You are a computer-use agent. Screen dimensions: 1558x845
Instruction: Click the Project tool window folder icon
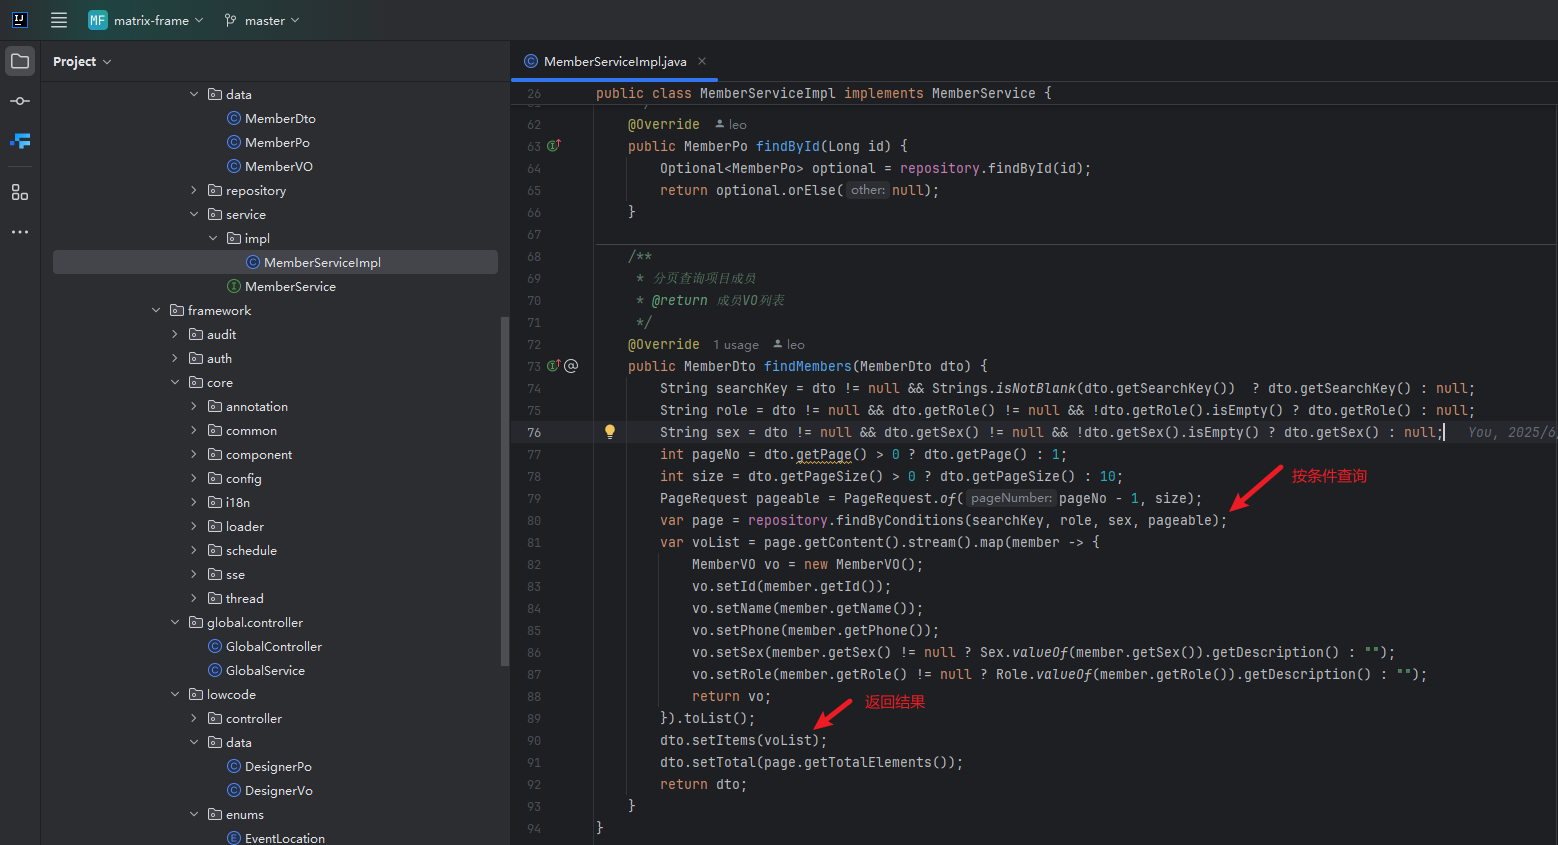point(20,61)
